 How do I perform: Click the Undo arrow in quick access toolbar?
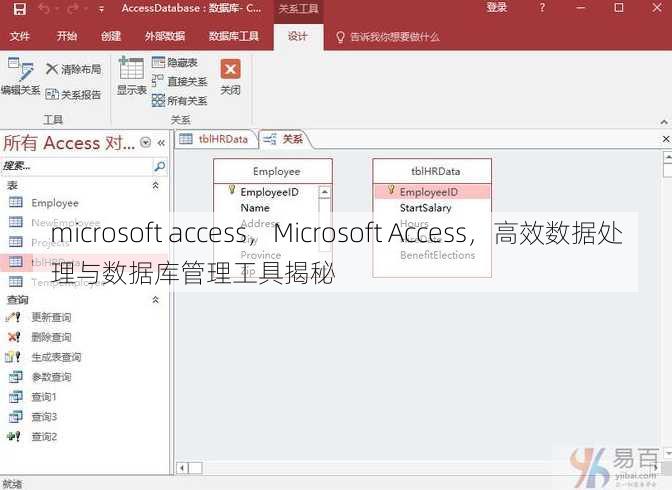click(45, 9)
